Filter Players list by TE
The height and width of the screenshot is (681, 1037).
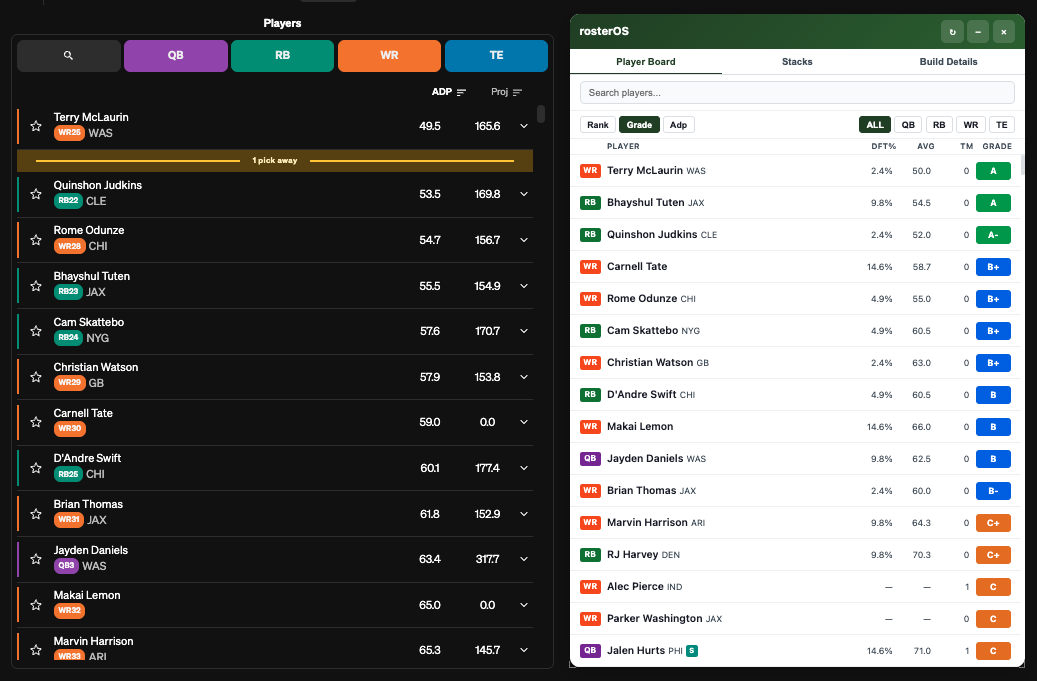point(497,56)
